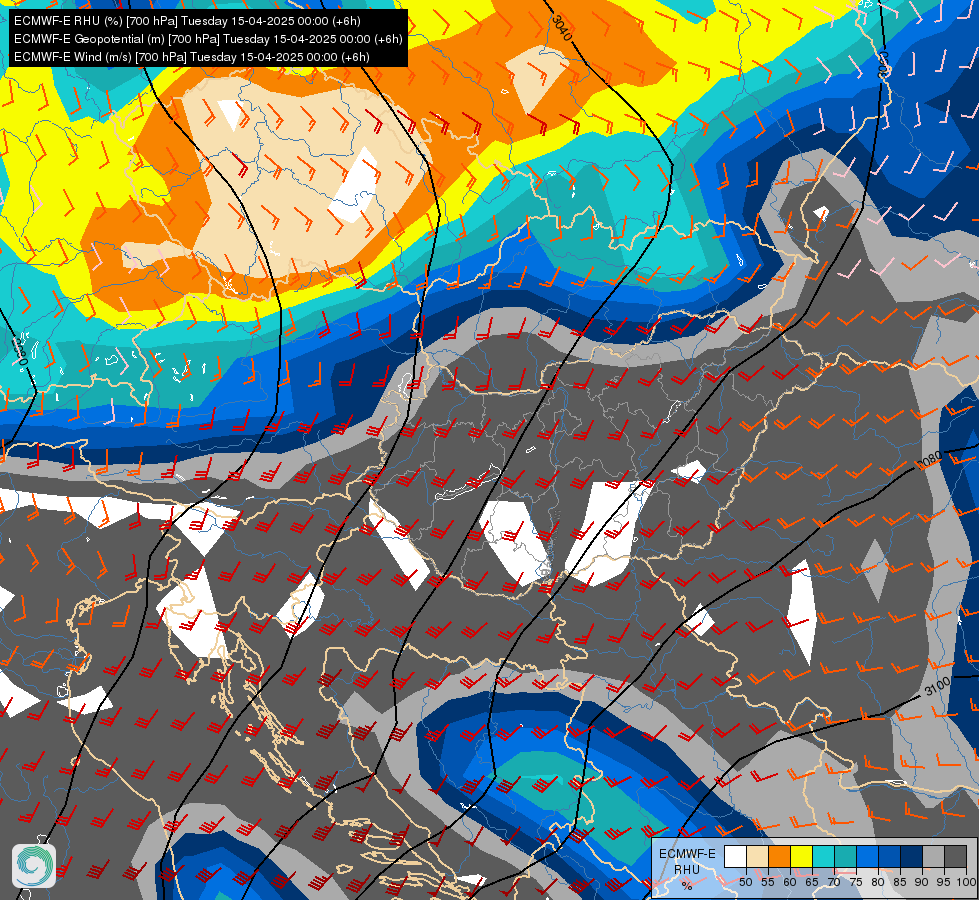Screen dimensions: 979x900
Task: Click the 'ECMWF-E RHU (%)' title line
Action: 187,21
